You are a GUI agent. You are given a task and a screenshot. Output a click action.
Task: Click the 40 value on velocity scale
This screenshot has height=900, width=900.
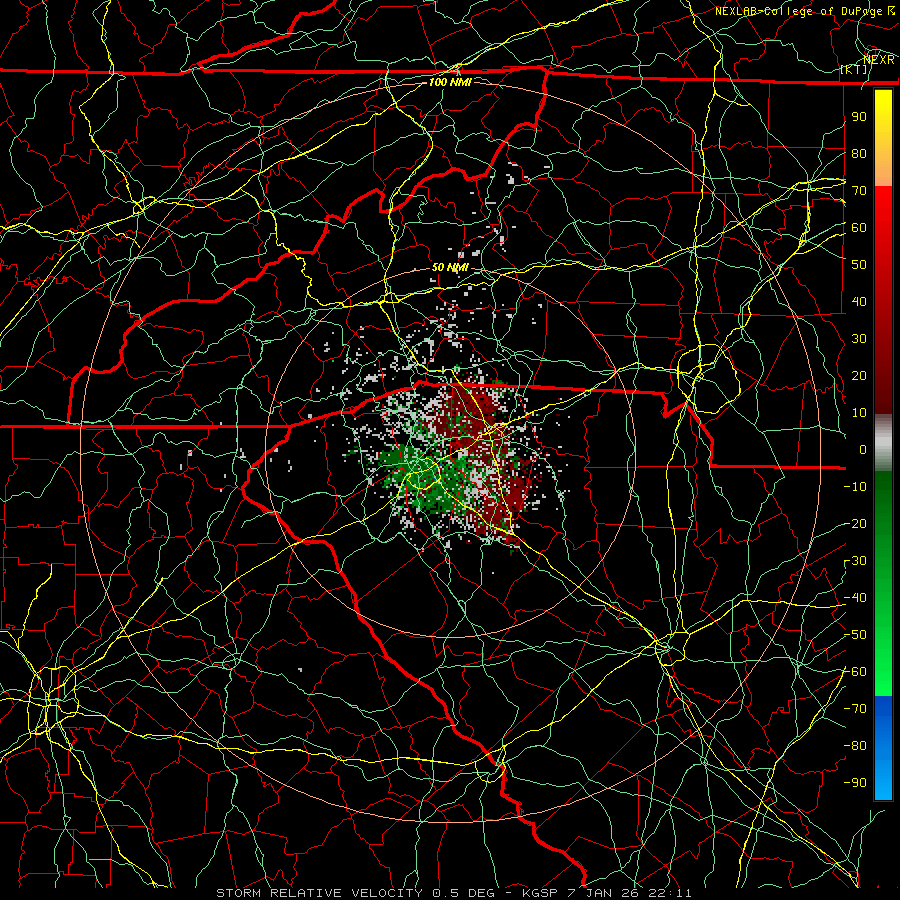click(x=859, y=302)
